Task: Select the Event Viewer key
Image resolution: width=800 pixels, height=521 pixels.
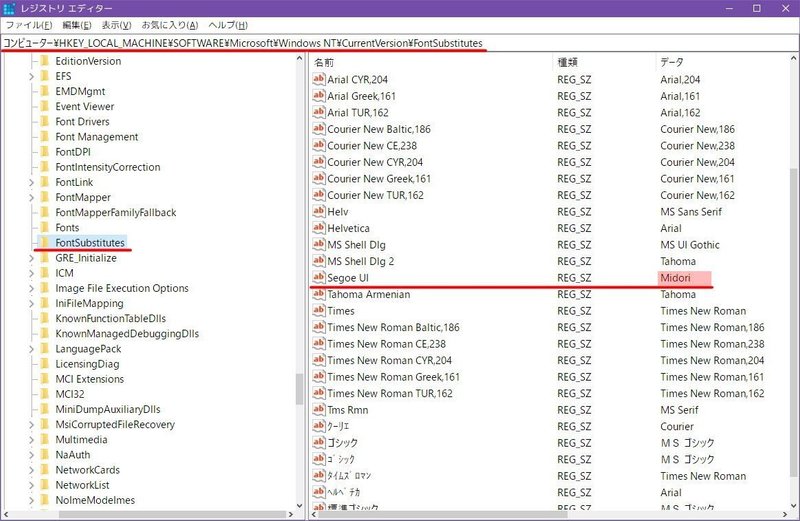Action: [85, 106]
